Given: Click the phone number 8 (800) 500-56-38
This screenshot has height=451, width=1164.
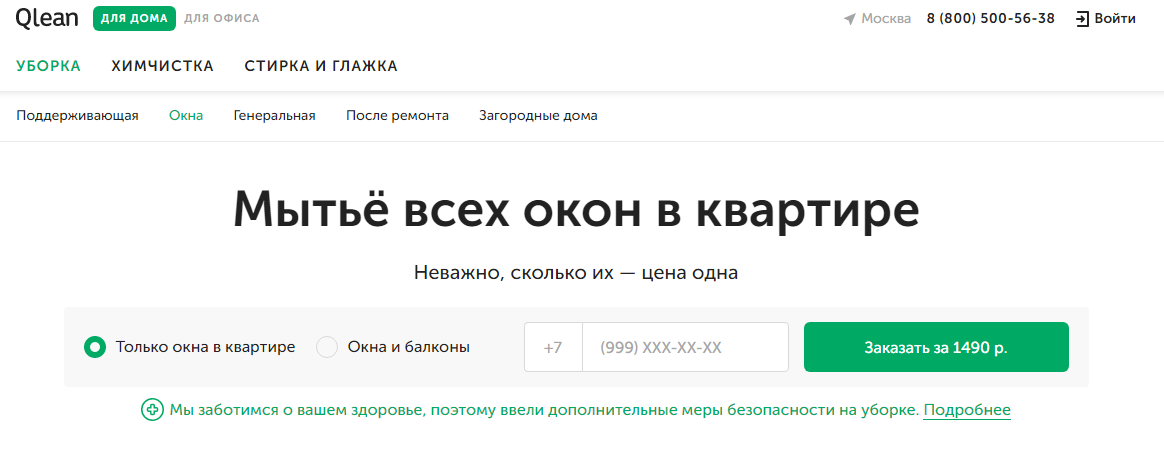Looking at the screenshot, I should (990, 19).
